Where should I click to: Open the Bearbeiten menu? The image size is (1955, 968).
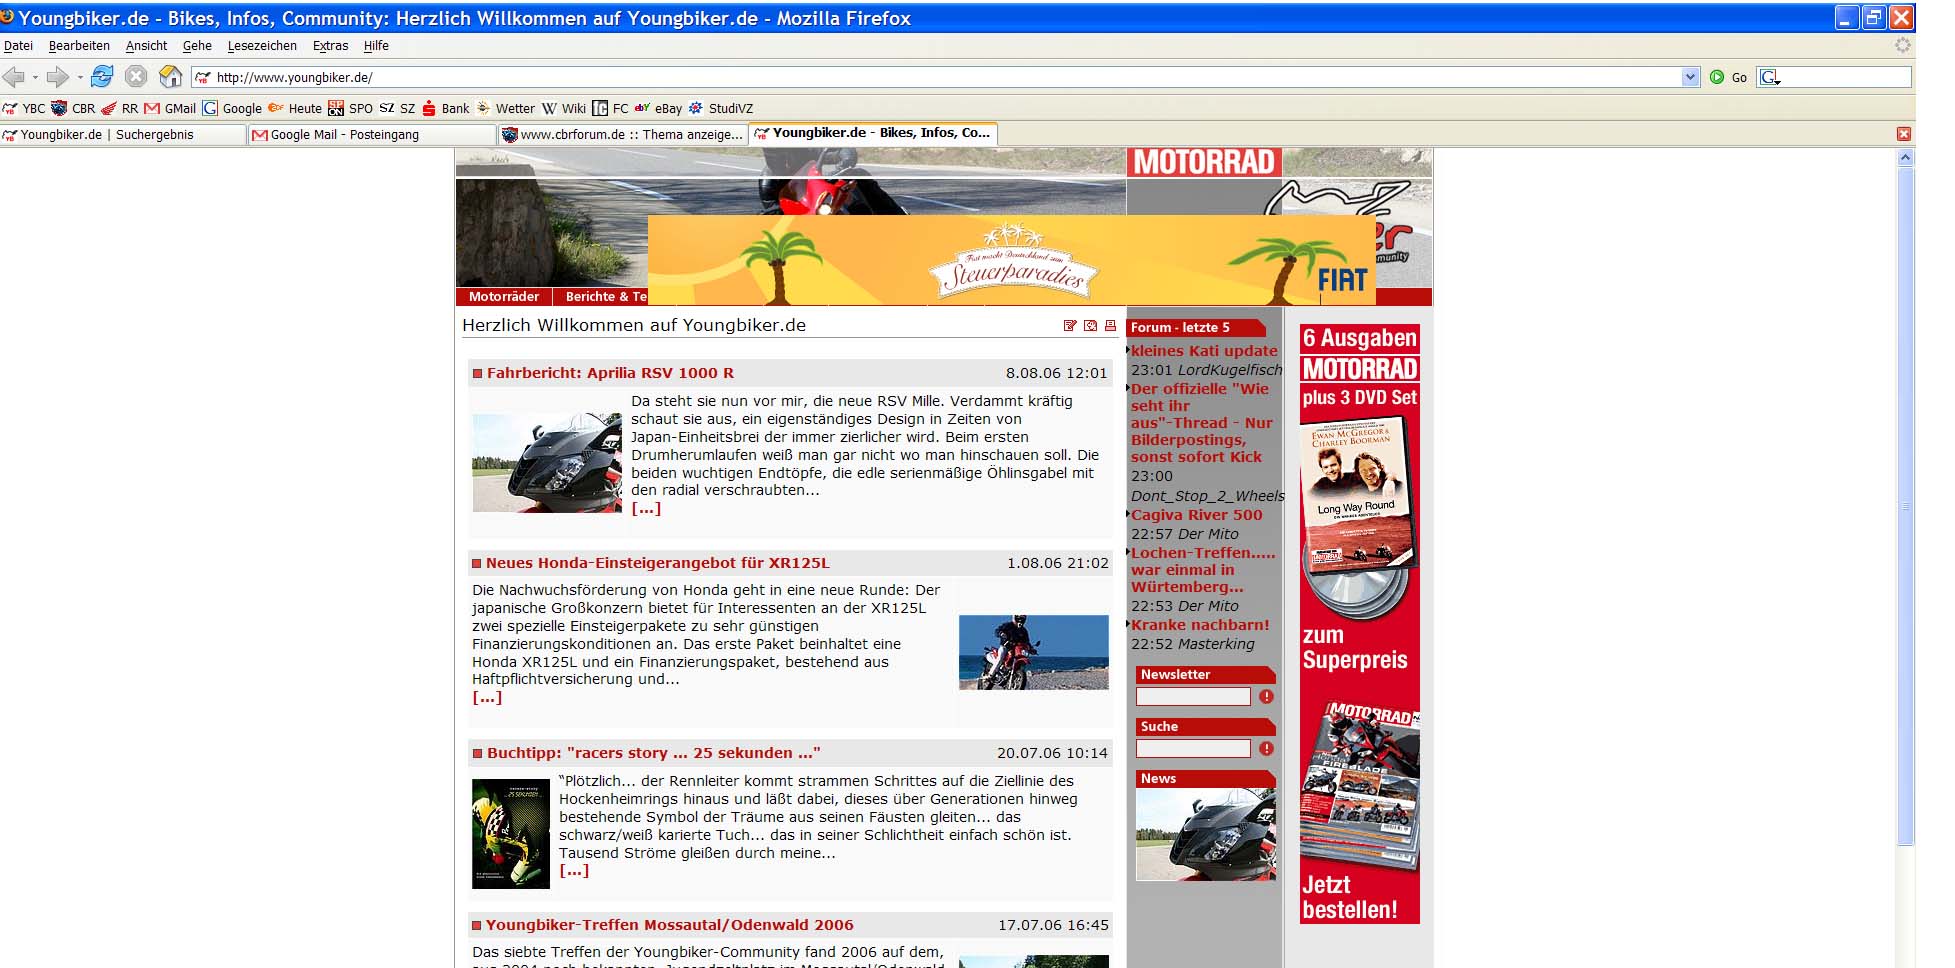[79, 46]
